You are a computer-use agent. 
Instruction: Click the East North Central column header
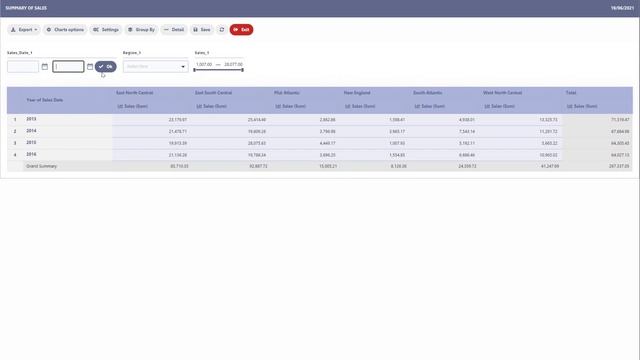[135, 93]
